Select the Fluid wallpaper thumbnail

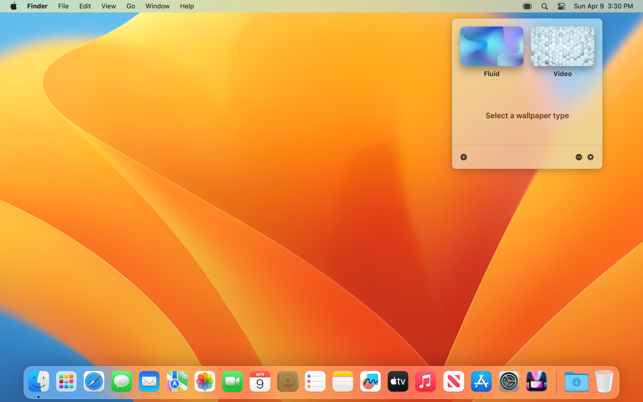click(491, 46)
